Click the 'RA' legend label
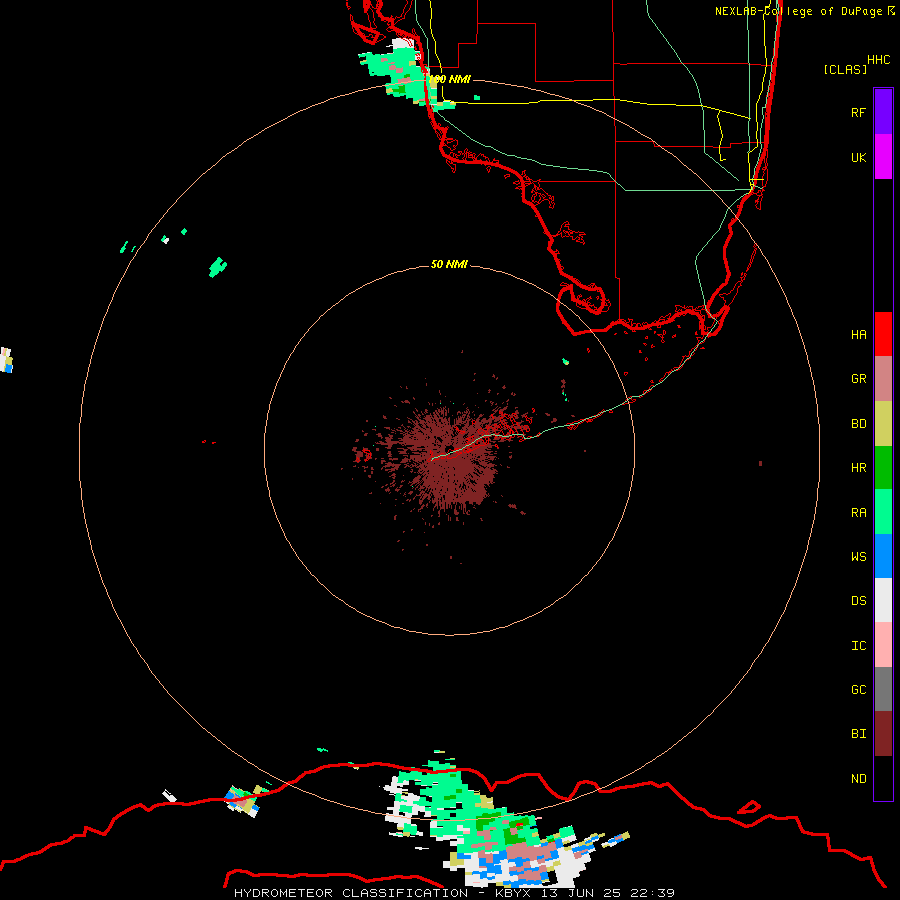 click(859, 513)
